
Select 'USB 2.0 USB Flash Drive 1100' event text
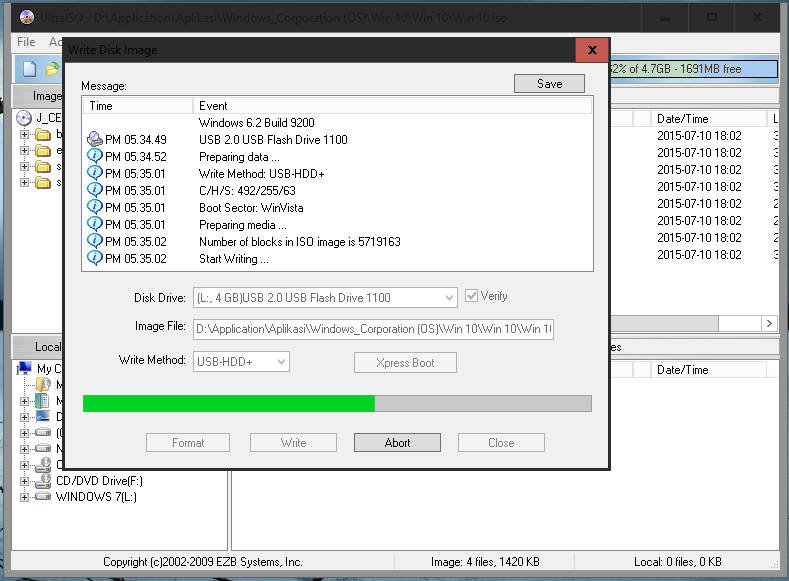tap(273, 140)
